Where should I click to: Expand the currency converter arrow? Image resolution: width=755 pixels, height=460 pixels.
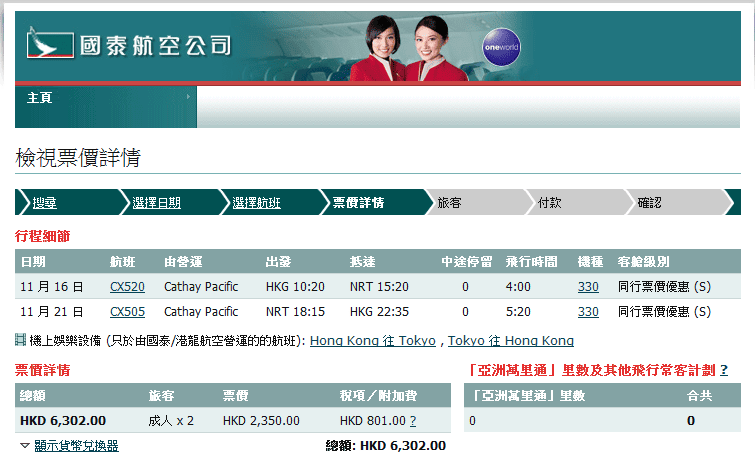click(24, 445)
